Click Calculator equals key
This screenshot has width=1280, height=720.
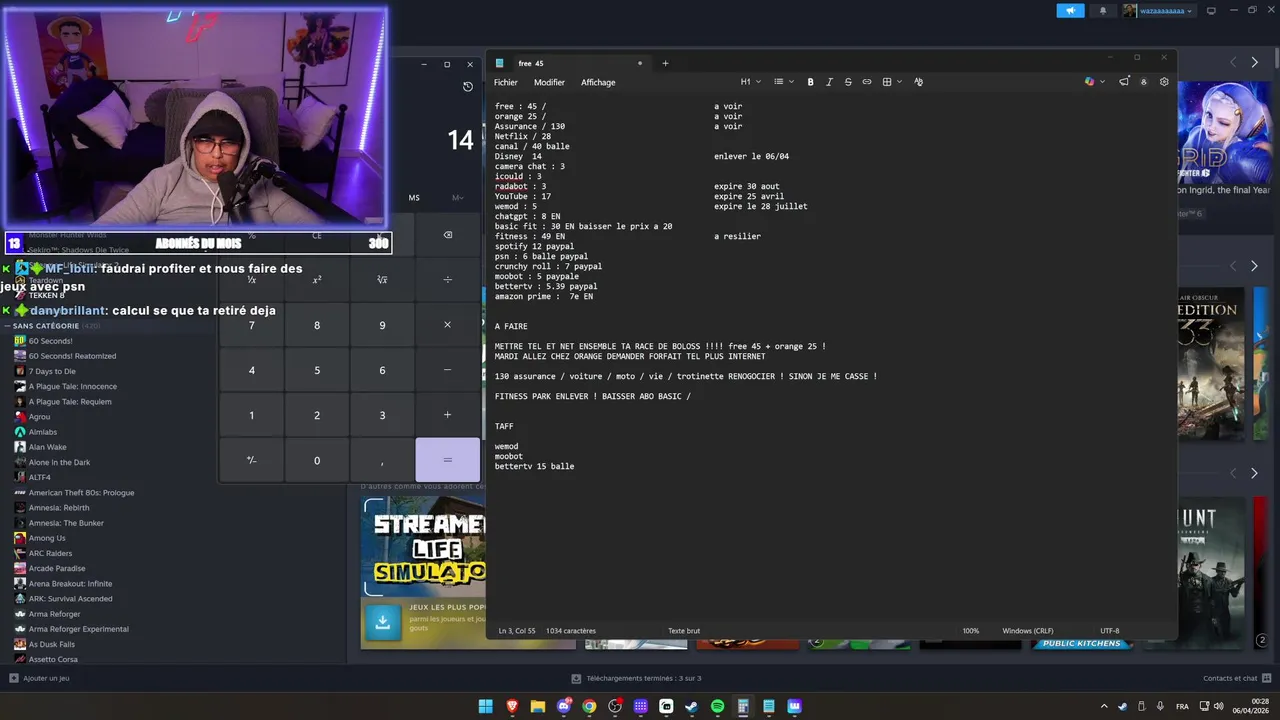pyautogui.click(x=447, y=460)
